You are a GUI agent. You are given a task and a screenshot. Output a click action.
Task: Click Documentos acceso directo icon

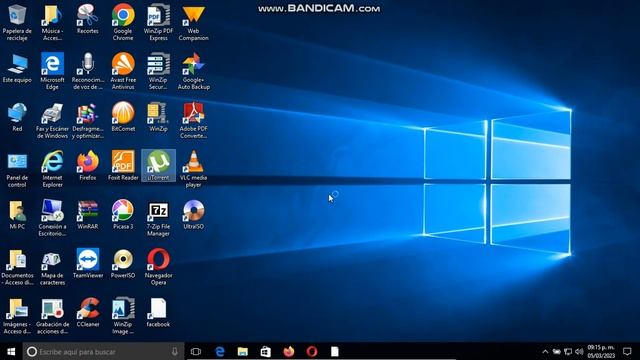pyautogui.click(x=17, y=267)
